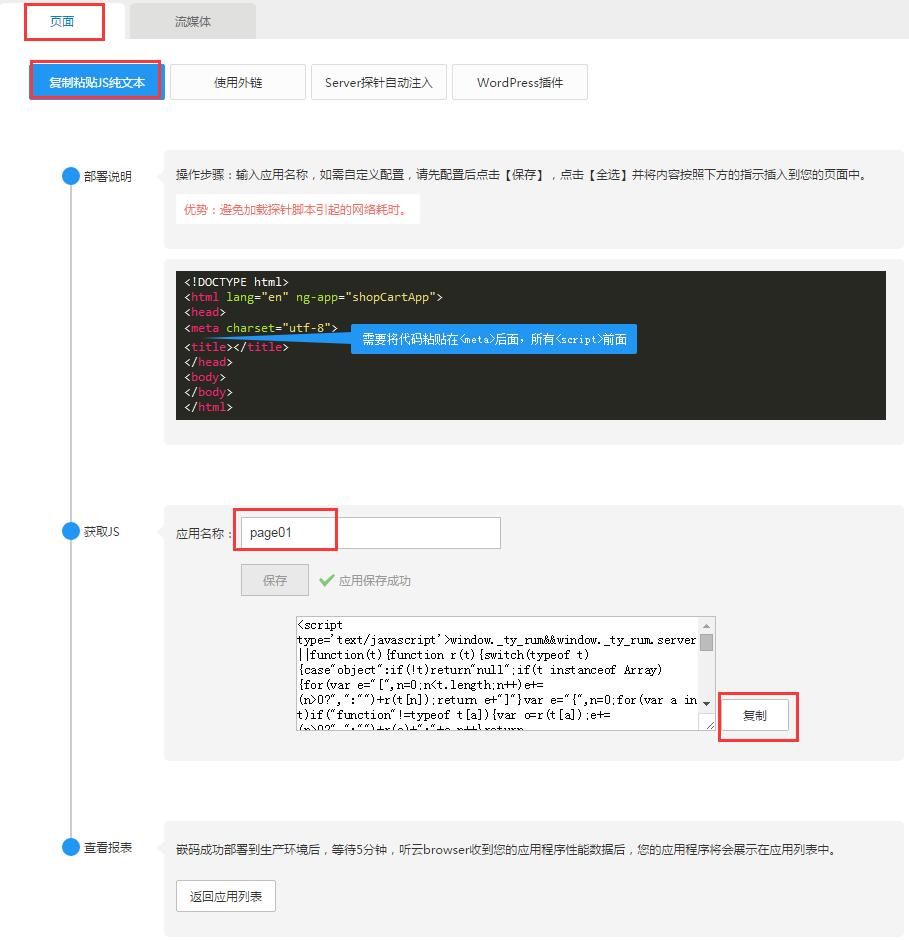Screen dimensions: 909x940
Task: Click the 部署说明 step bullet
Action: pos(71,176)
